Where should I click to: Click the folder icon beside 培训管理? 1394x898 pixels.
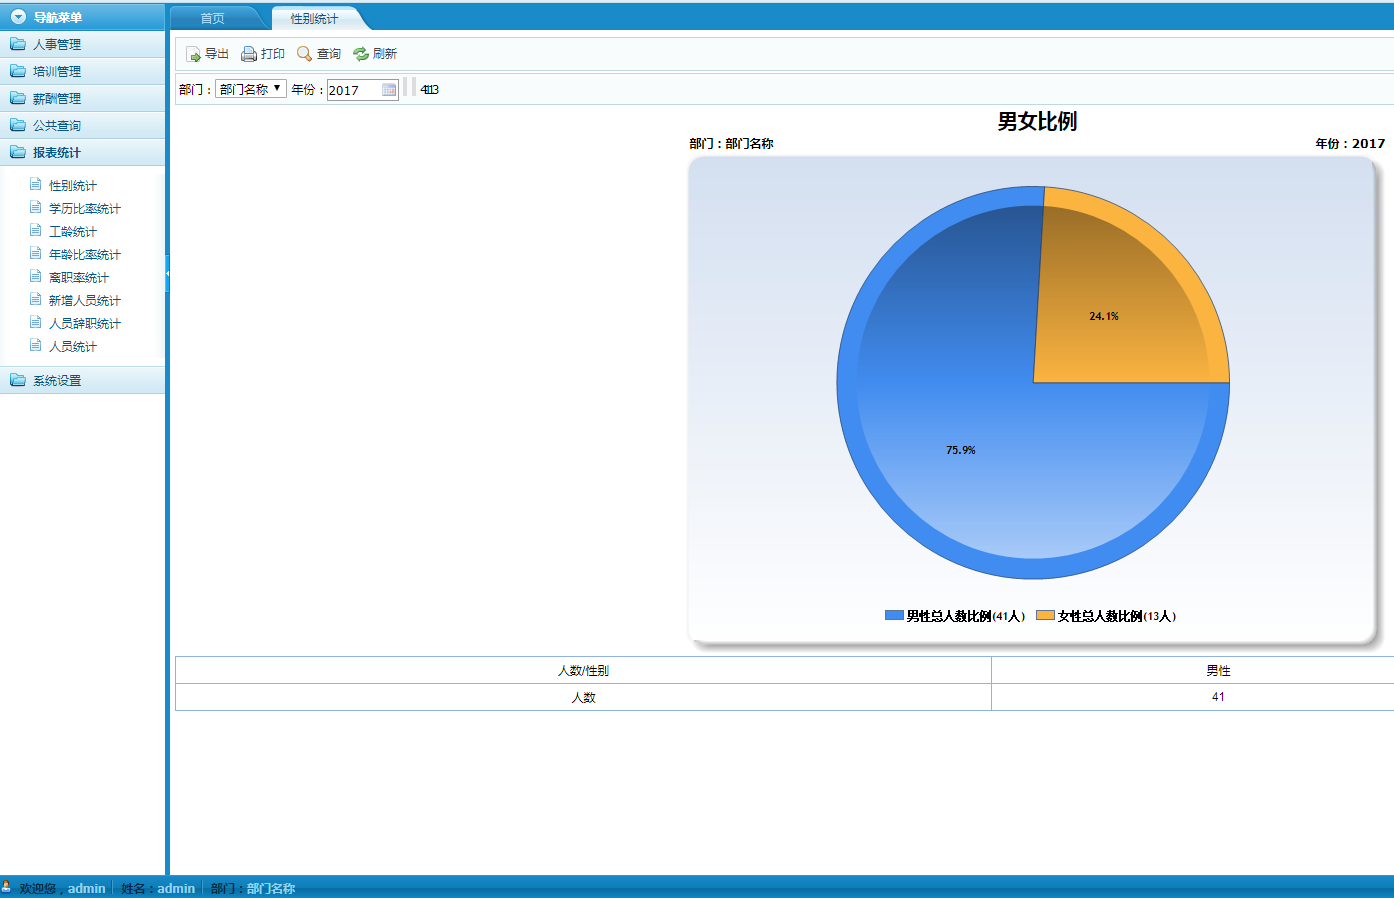click(18, 71)
